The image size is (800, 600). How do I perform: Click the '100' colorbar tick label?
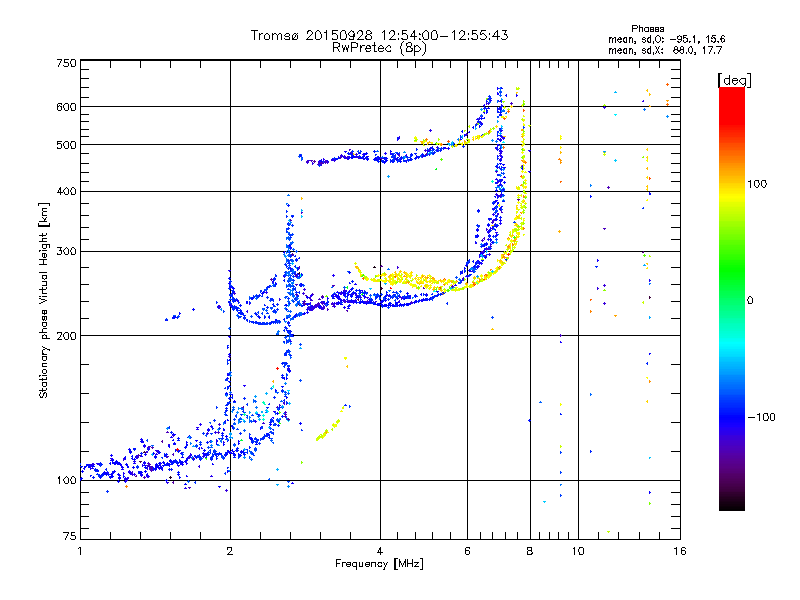coord(757,184)
